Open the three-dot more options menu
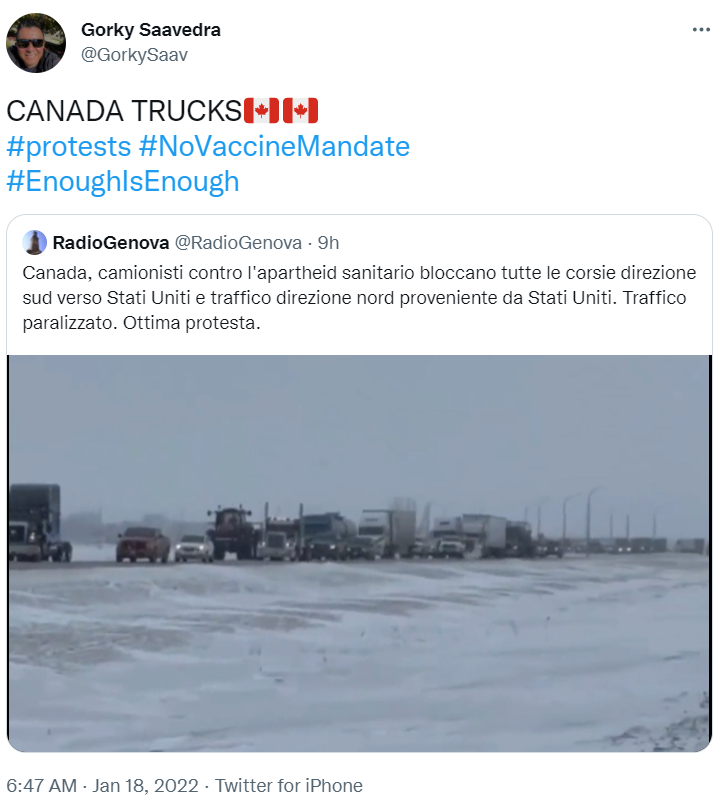 point(701,30)
